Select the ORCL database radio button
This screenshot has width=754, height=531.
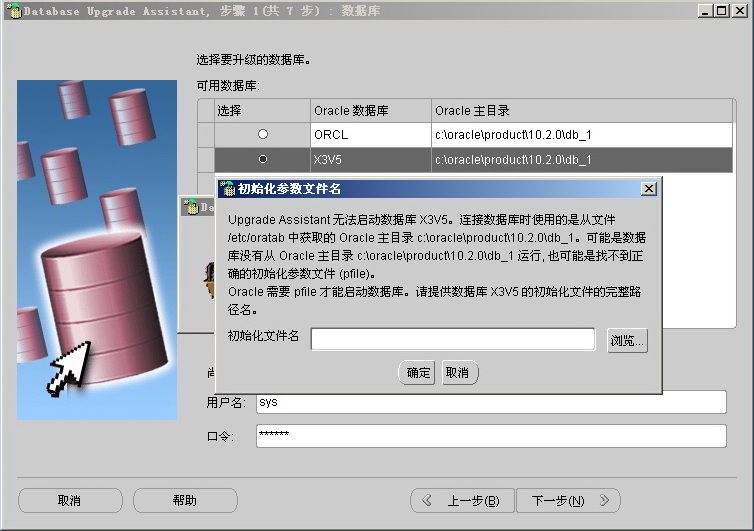pyautogui.click(x=263, y=134)
